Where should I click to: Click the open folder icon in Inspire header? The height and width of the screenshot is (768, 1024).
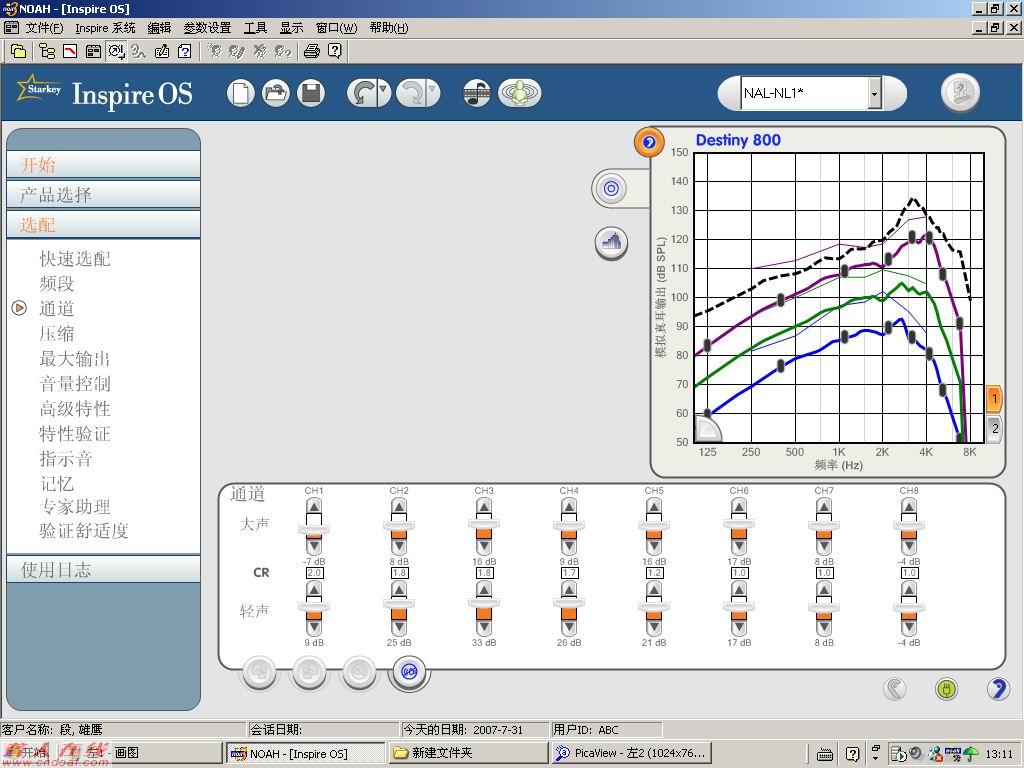pos(276,93)
